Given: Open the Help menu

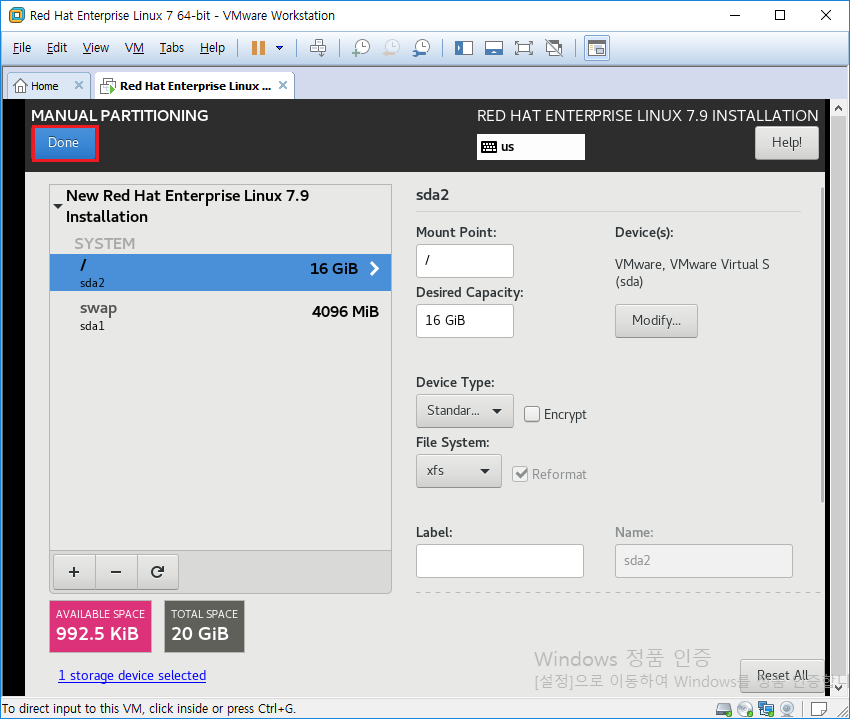Looking at the screenshot, I should tap(212, 48).
